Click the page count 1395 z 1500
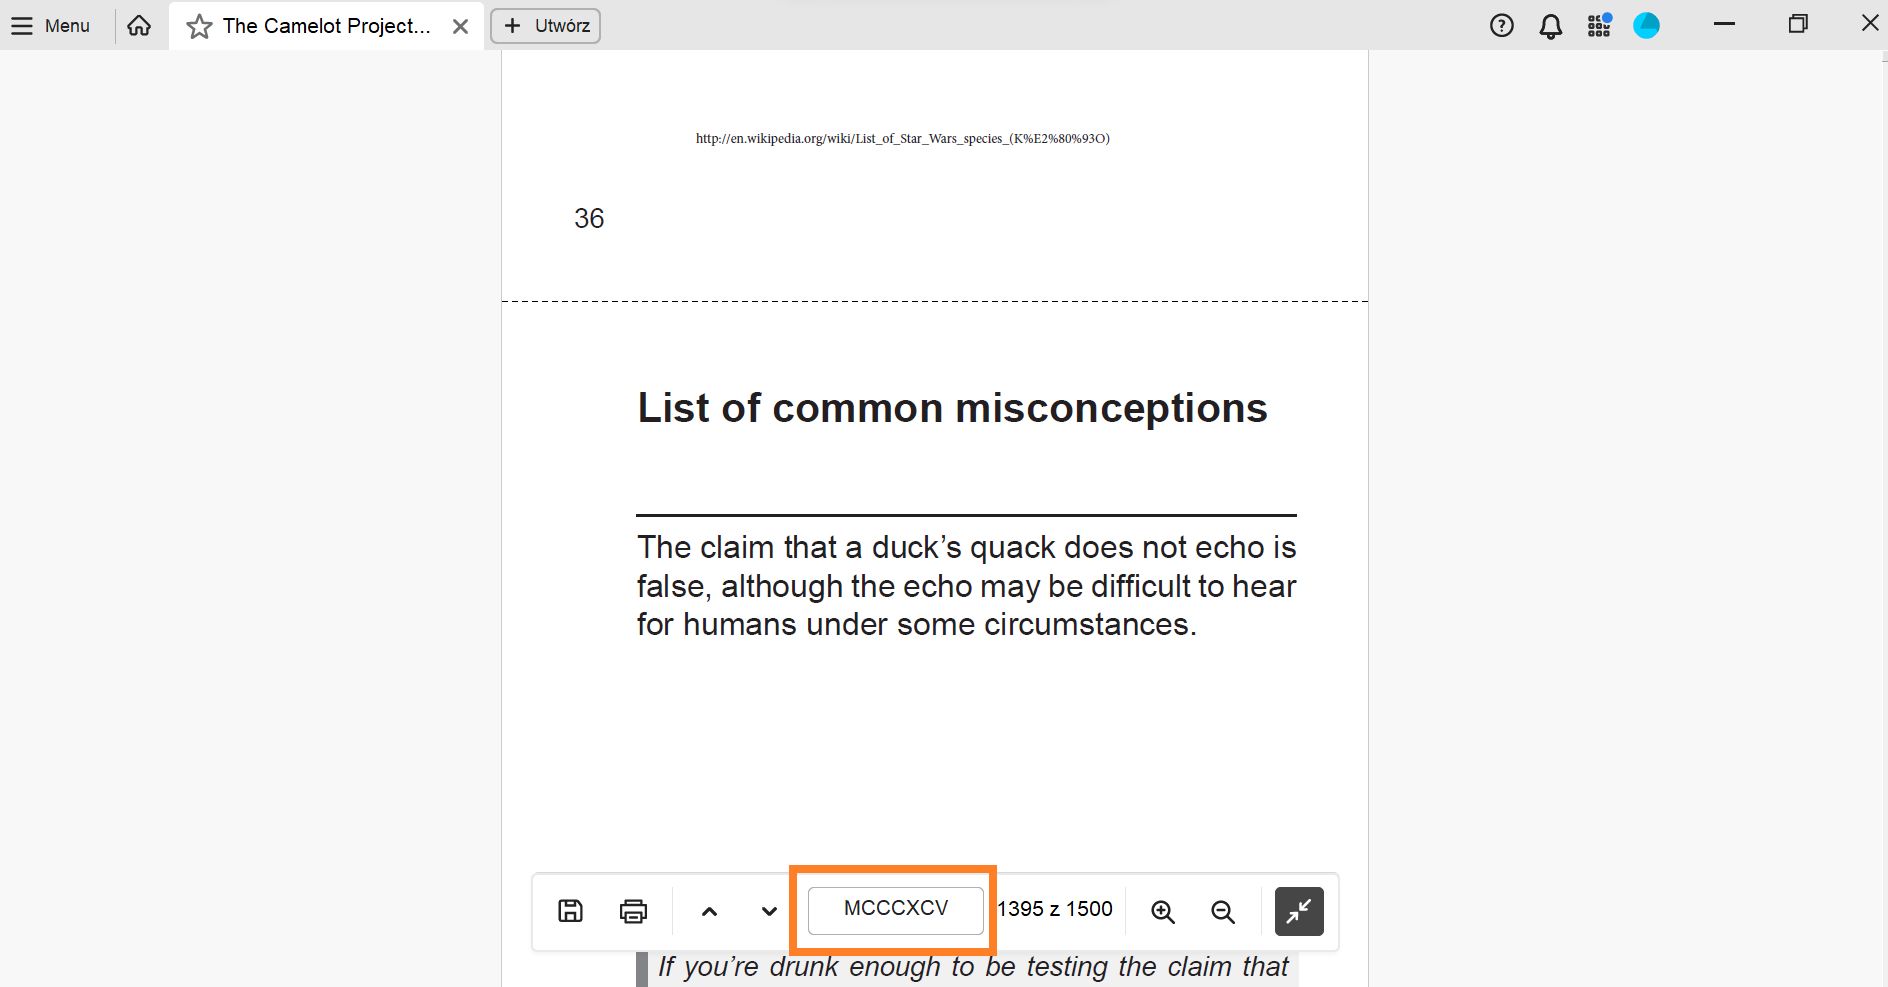This screenshot has width=1888, height=987. tap(1055, 909)
